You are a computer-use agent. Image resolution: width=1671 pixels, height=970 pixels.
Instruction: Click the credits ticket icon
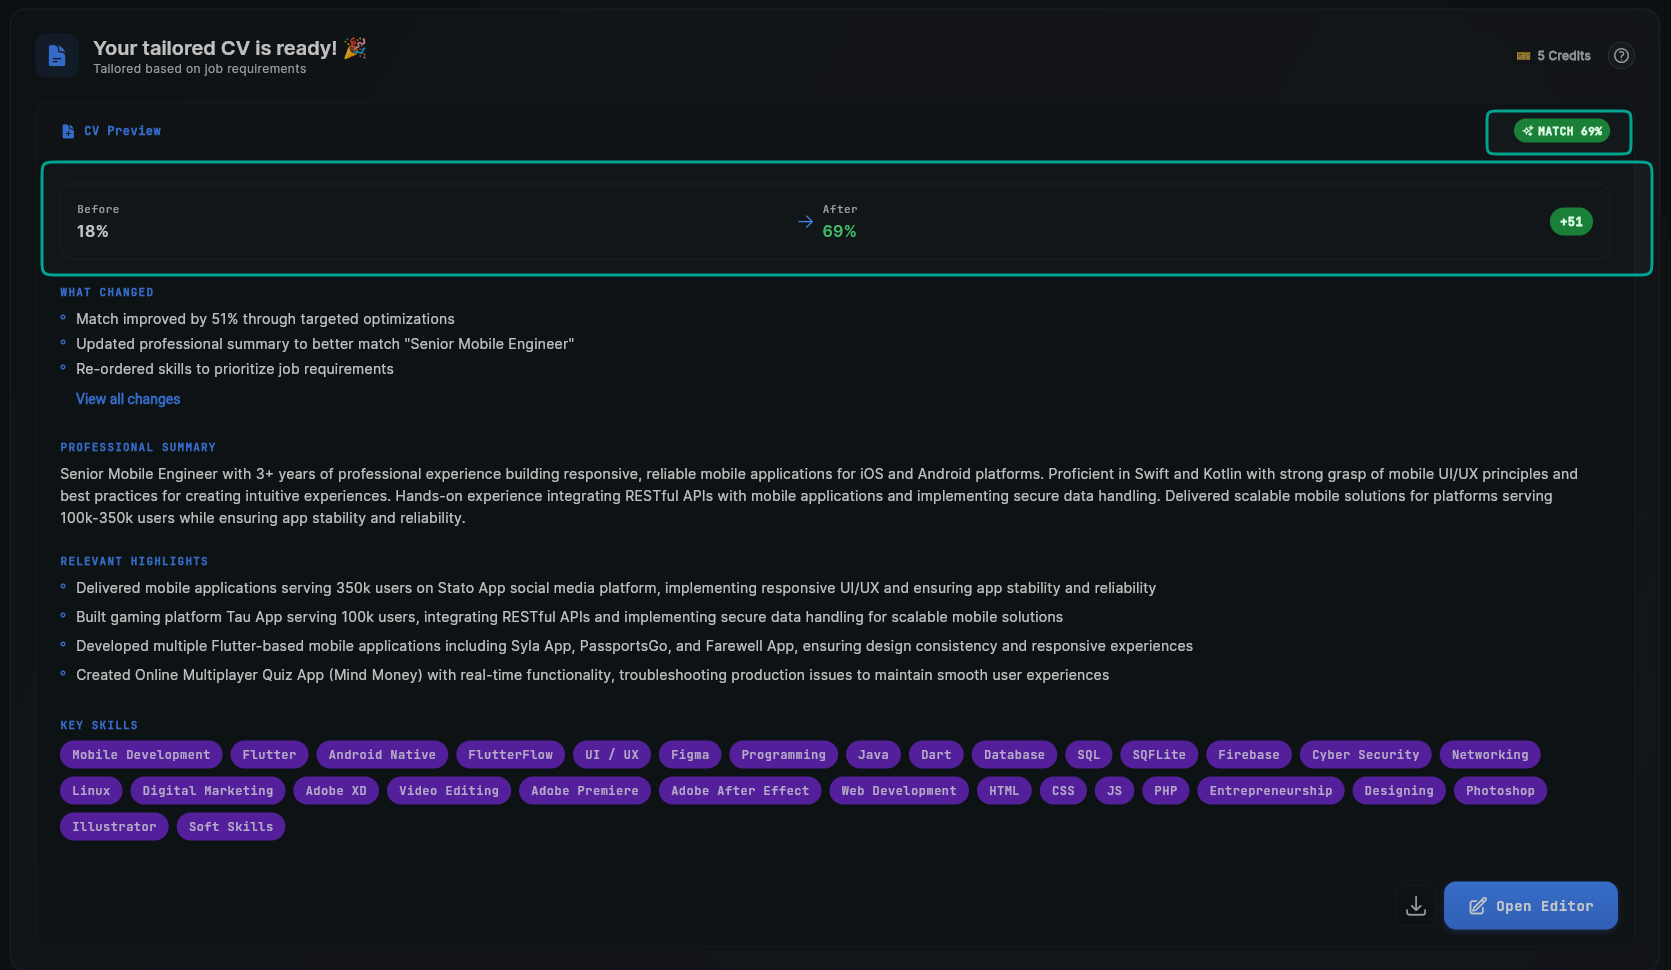[x=1523, y=56]
